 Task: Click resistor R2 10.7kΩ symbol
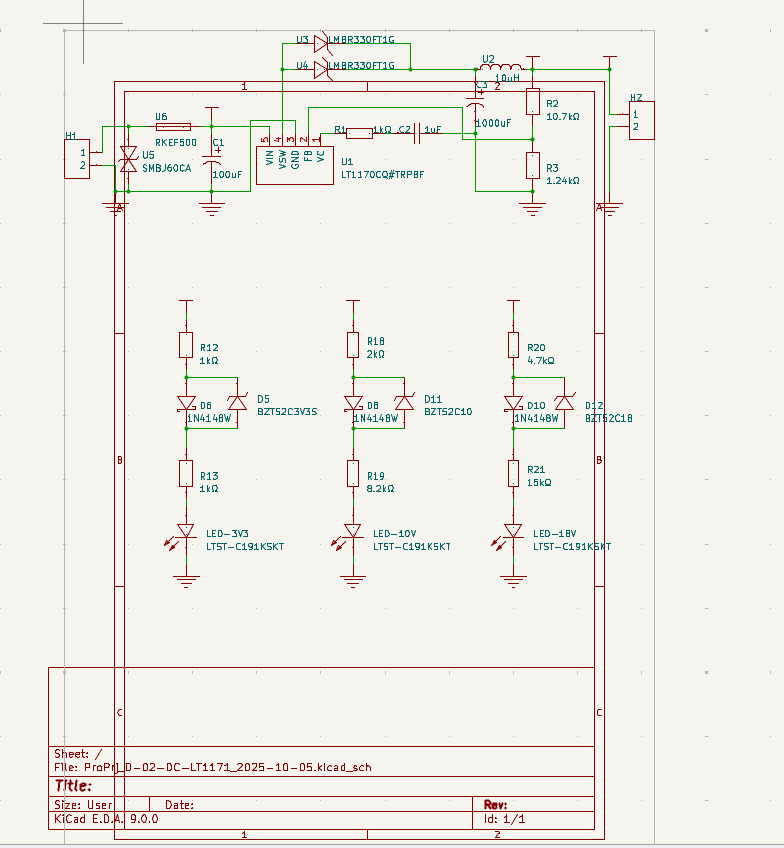coord(533,101)
